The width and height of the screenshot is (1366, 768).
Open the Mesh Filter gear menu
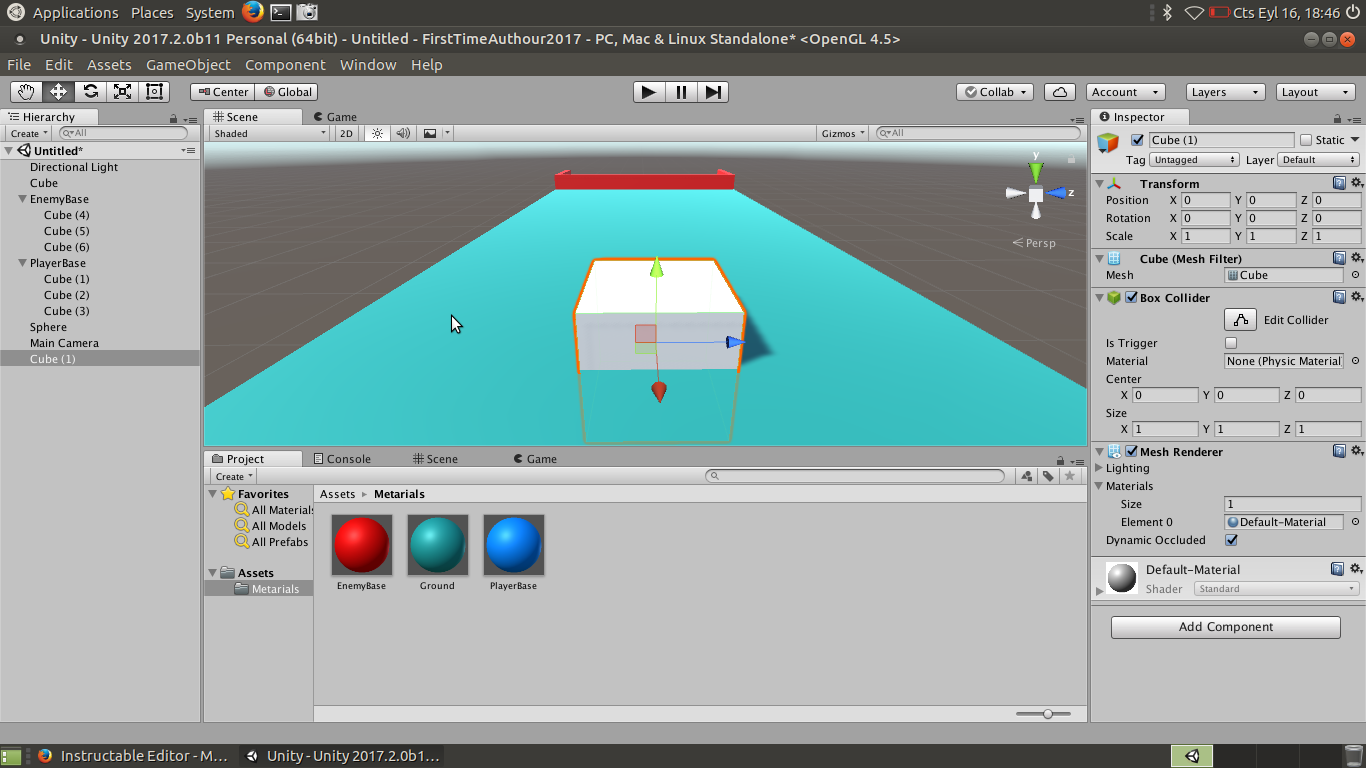[1356, 258]
